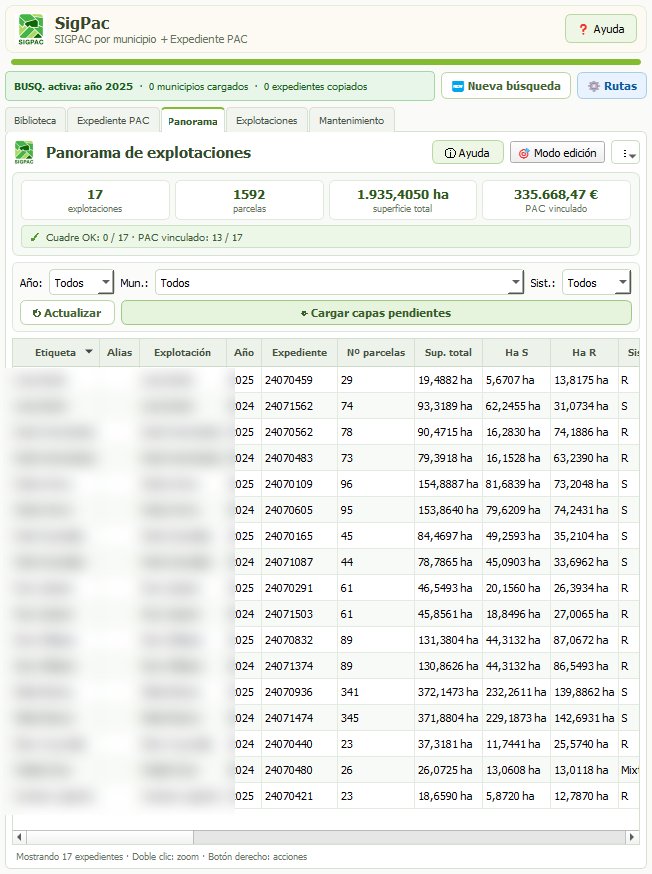The height and width of the screenshot is (874, 652).
Task: Click the 232,2611 ha Ha S cell
Action: 517,692
